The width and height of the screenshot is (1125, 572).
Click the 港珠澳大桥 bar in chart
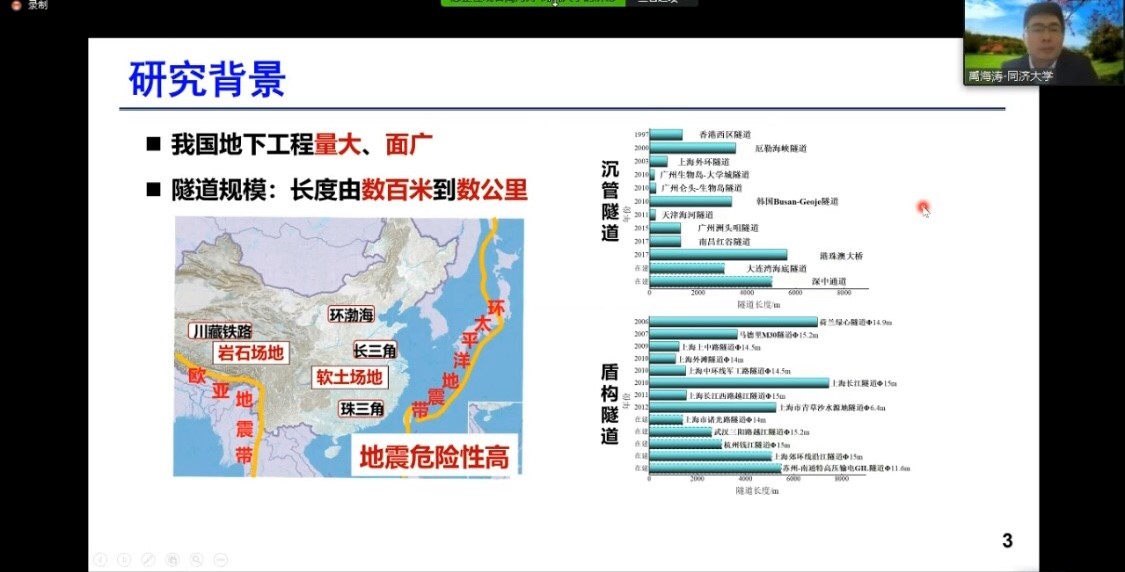(718, 255)
